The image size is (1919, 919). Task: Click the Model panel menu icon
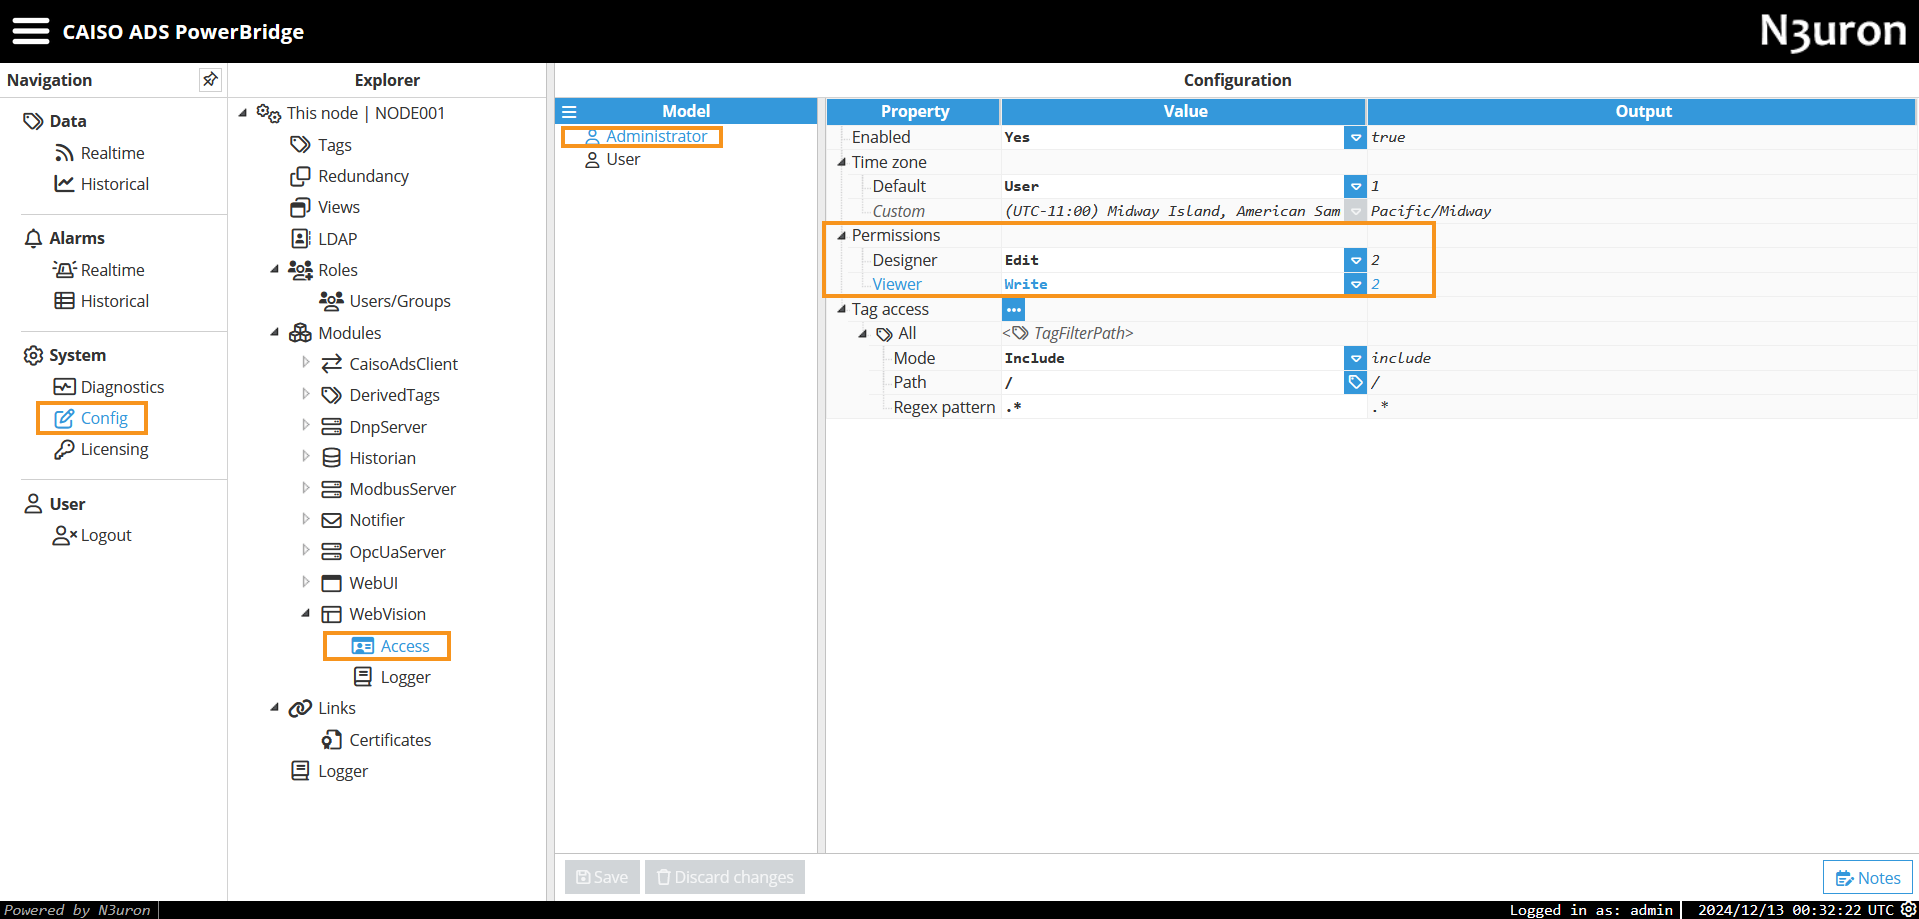(x=569, y=112)
